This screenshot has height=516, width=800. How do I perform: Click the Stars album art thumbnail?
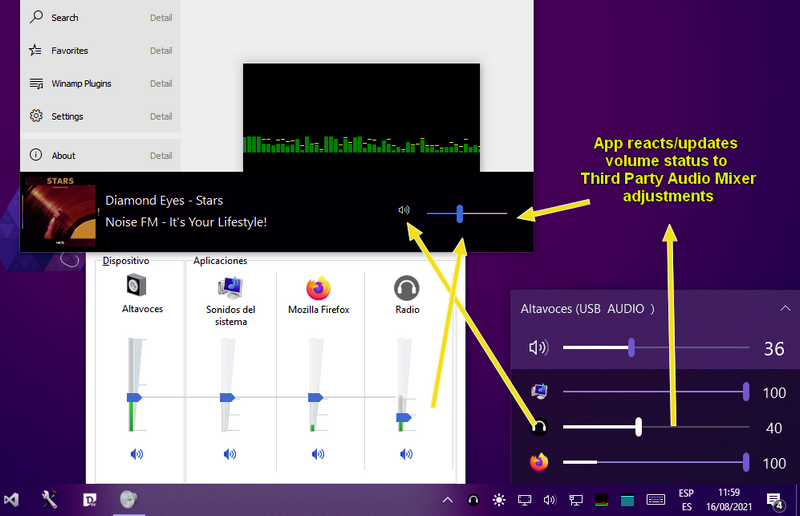pyautogui.click(x=60, y=212)
